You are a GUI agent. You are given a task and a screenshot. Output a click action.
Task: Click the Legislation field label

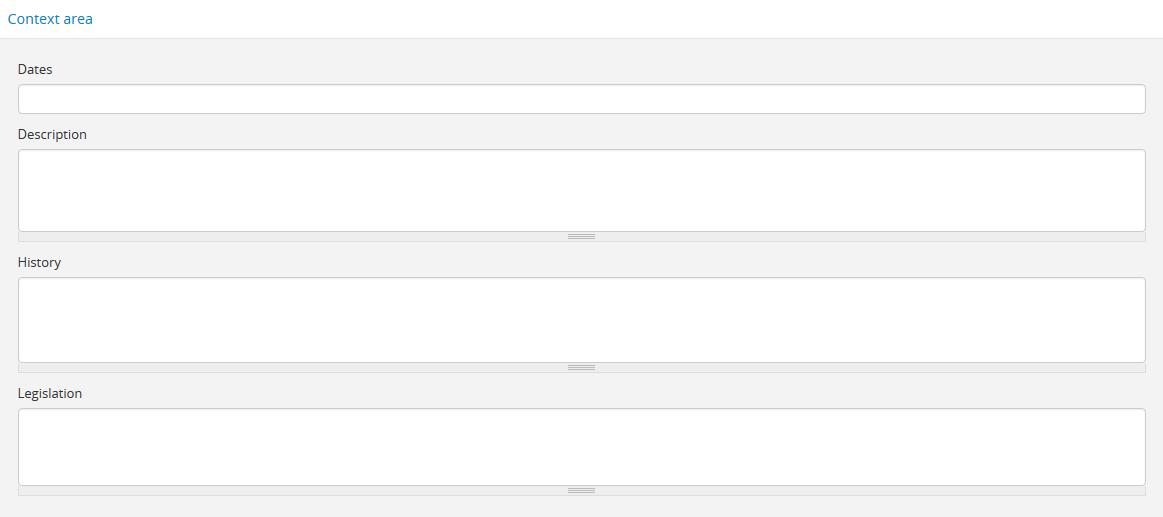click(50, 393)
